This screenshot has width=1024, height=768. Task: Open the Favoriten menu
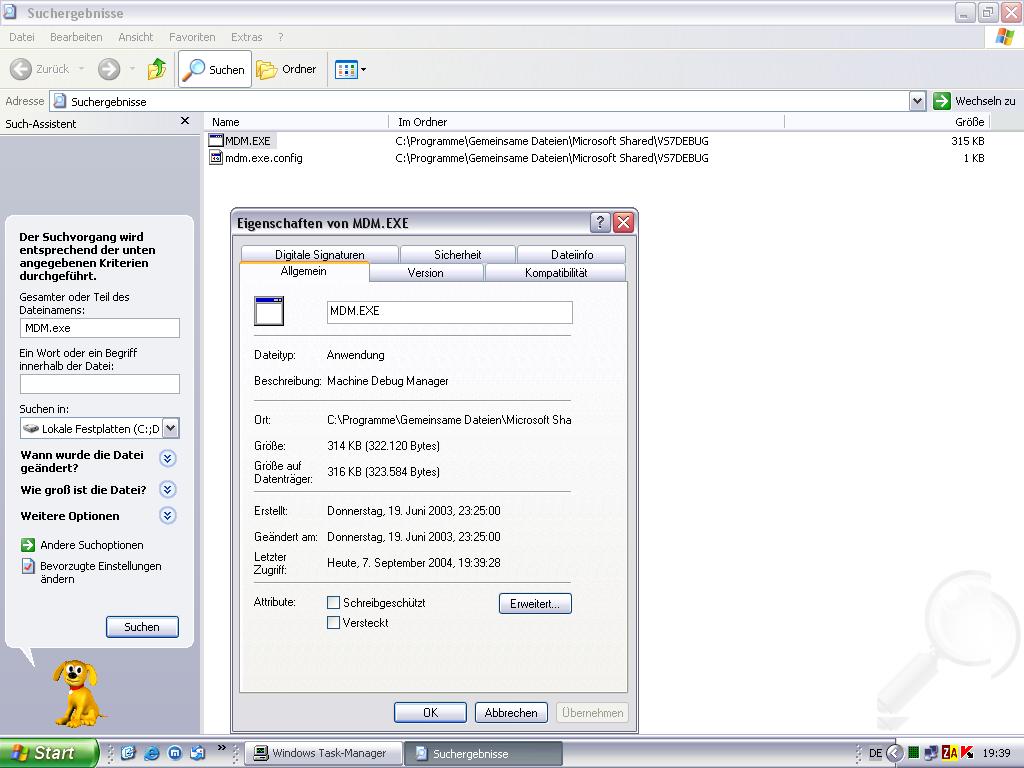pos(192,37)
